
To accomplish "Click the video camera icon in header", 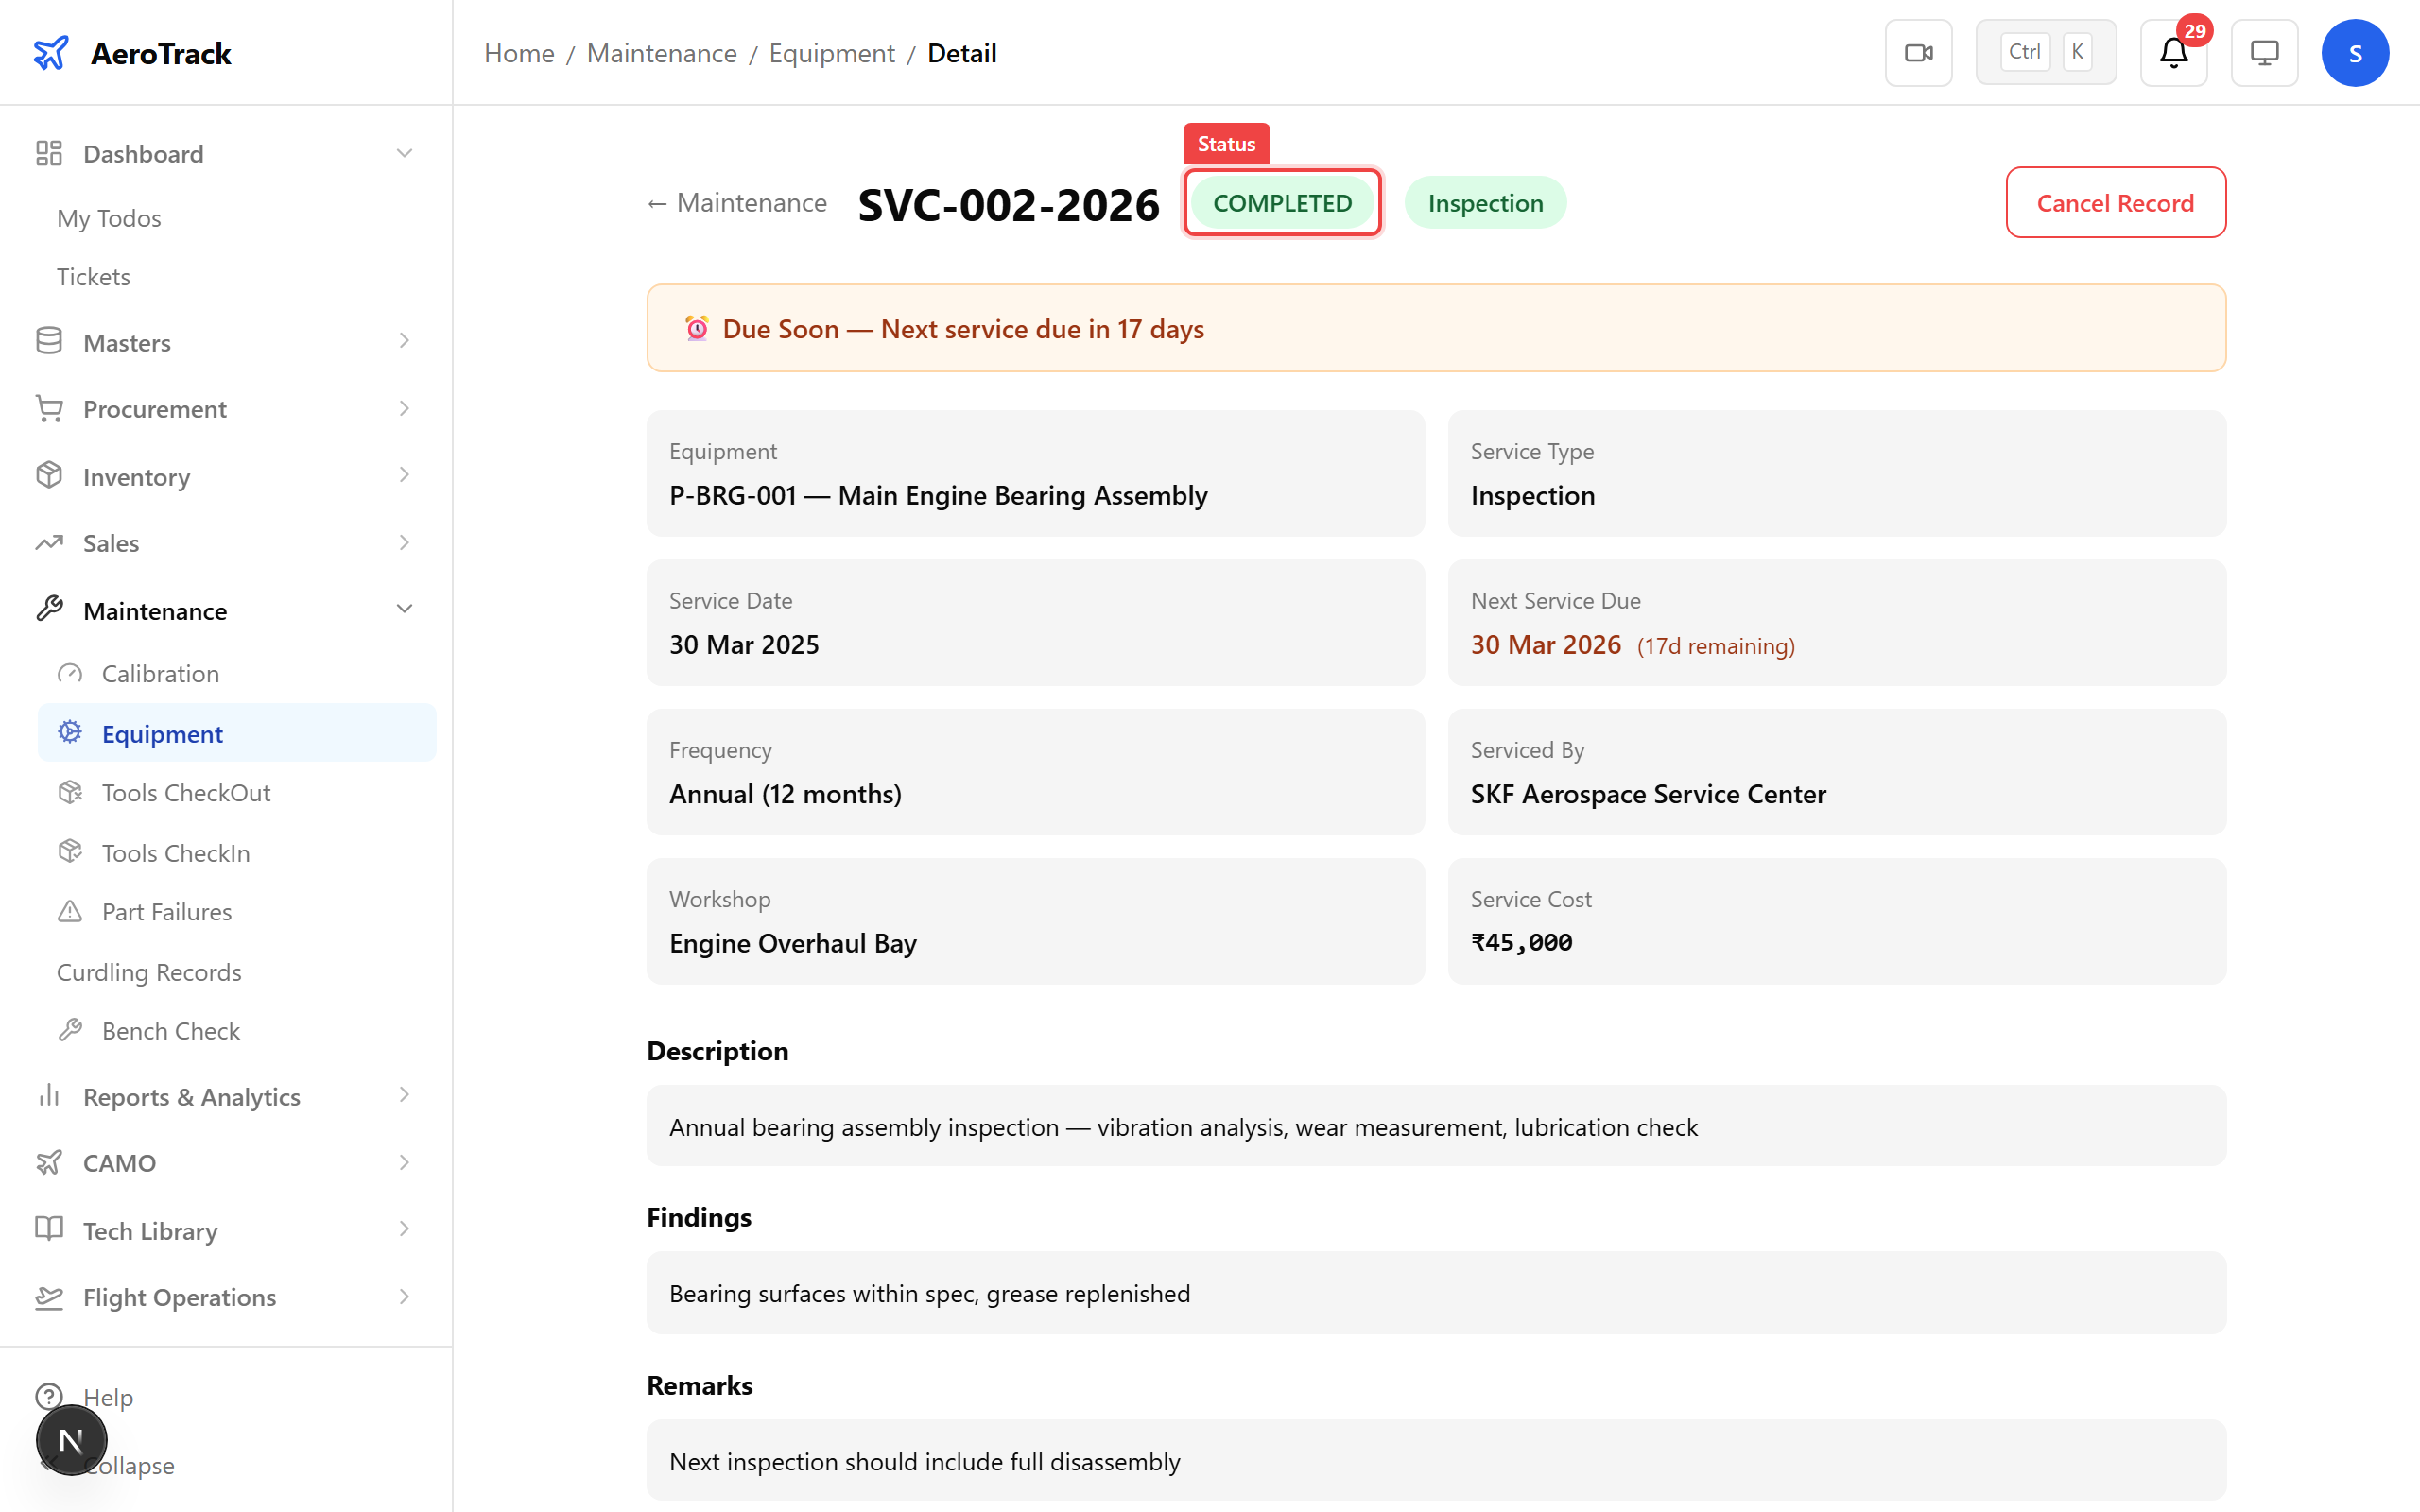I will tap(1918, 51).
